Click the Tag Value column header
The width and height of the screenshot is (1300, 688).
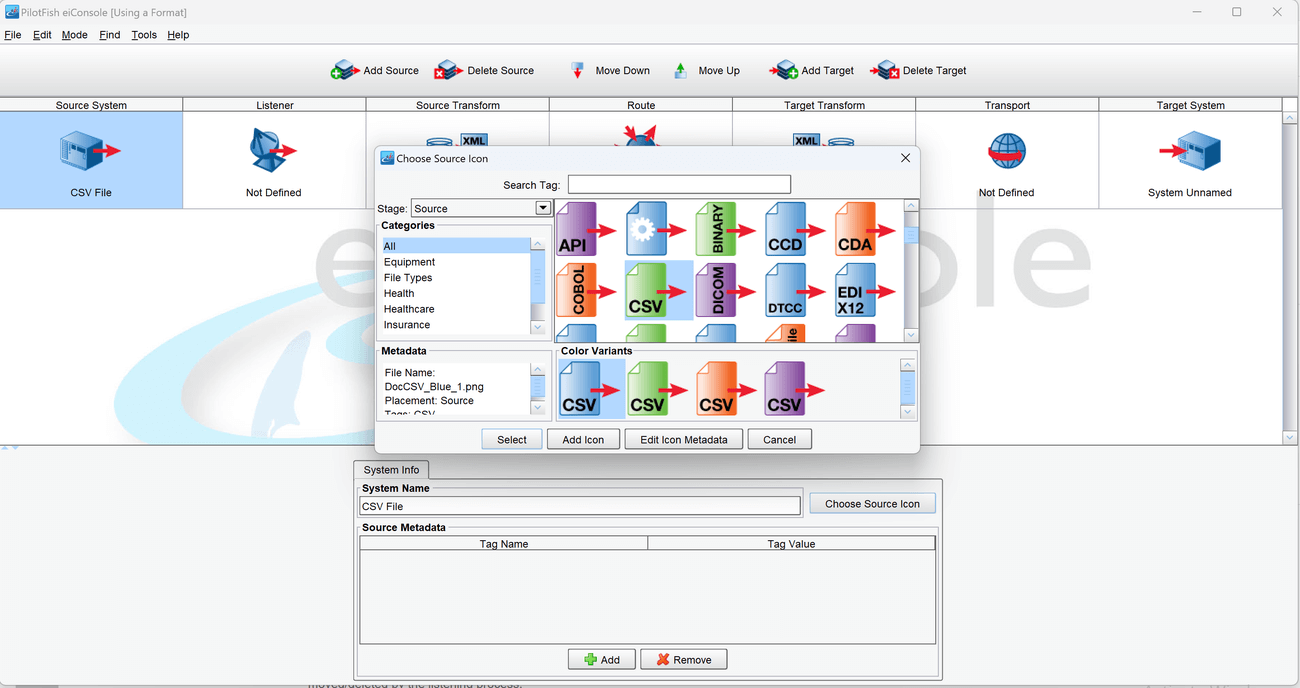pos(791,544)
